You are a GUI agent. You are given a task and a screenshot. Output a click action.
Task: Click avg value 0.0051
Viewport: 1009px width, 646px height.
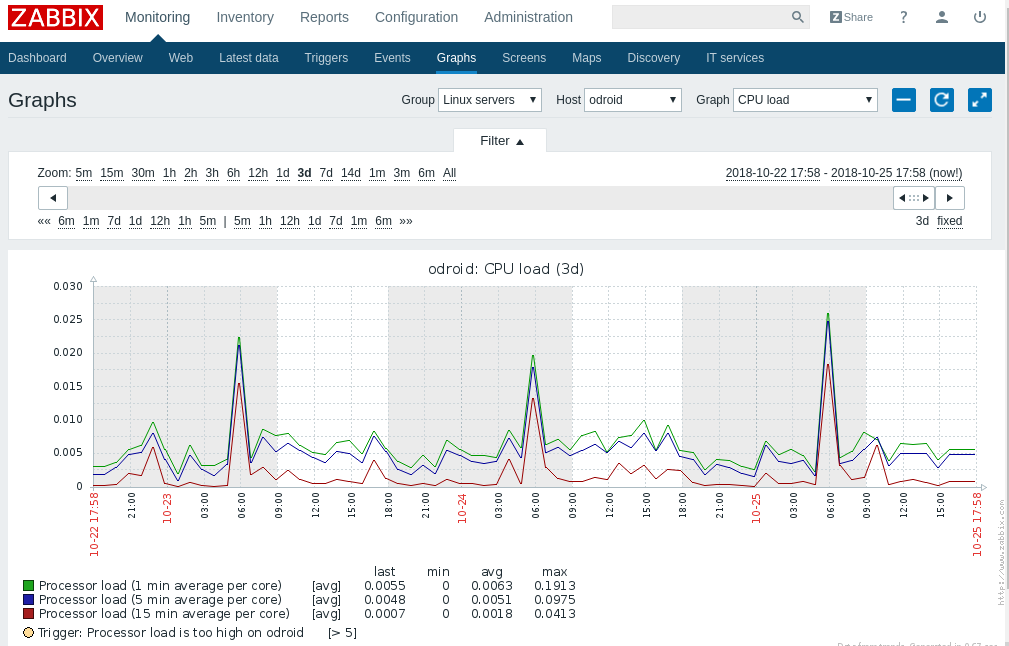coord(492,600)
